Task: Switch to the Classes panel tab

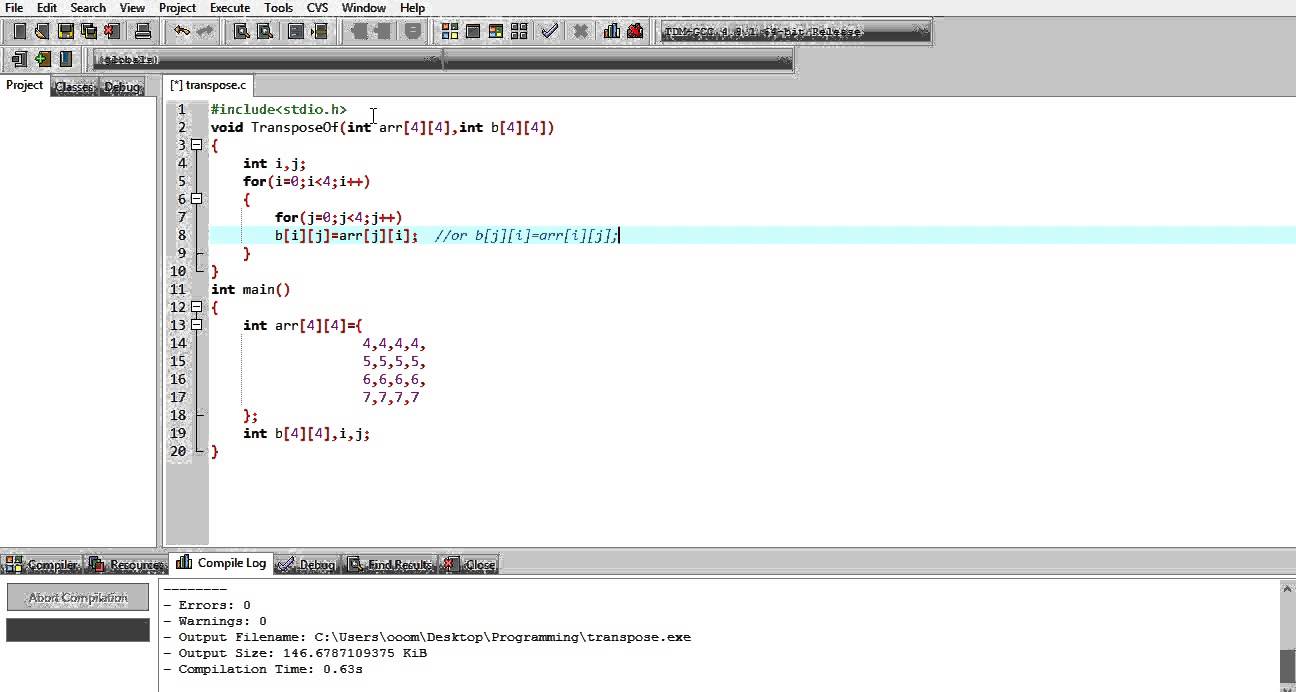Action: point(73,87)
